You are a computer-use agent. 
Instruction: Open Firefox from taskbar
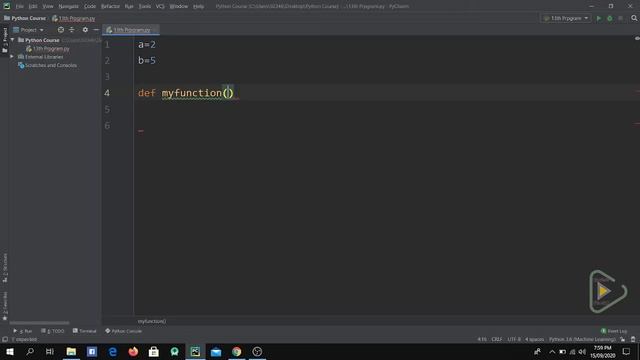(x=133, y=351)
